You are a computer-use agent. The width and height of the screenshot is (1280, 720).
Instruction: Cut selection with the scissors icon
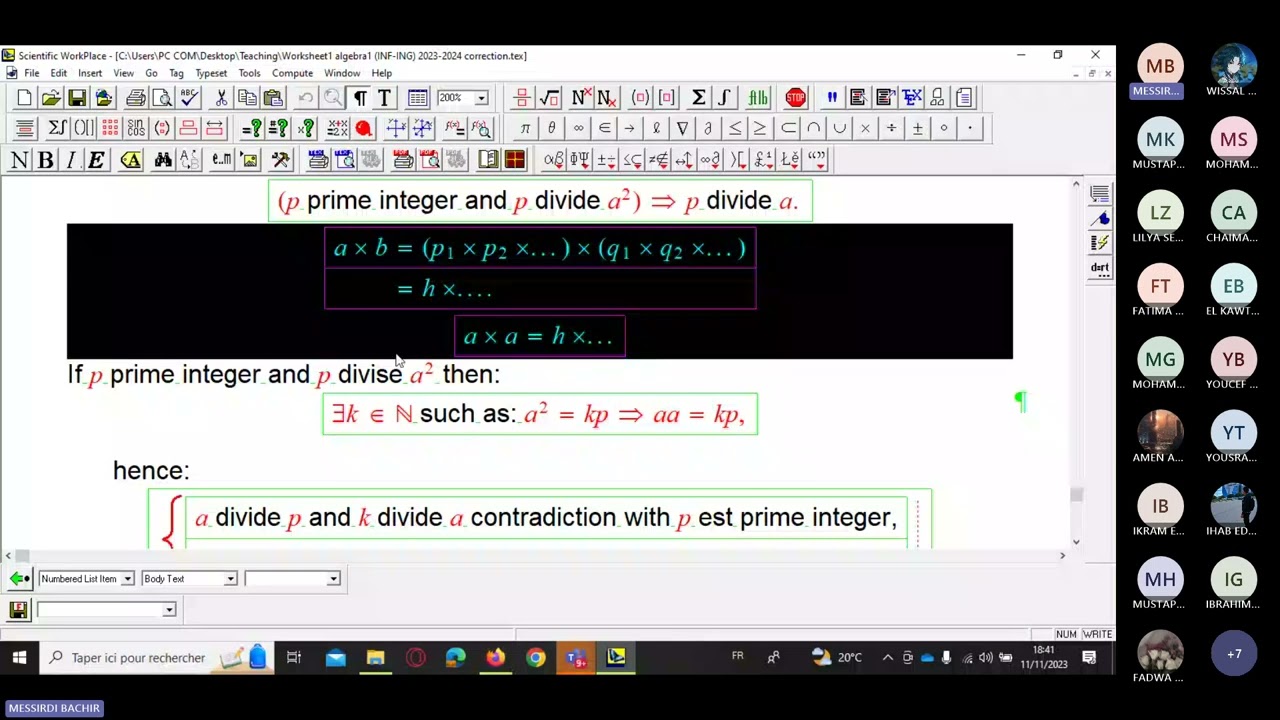click(221, 98)
